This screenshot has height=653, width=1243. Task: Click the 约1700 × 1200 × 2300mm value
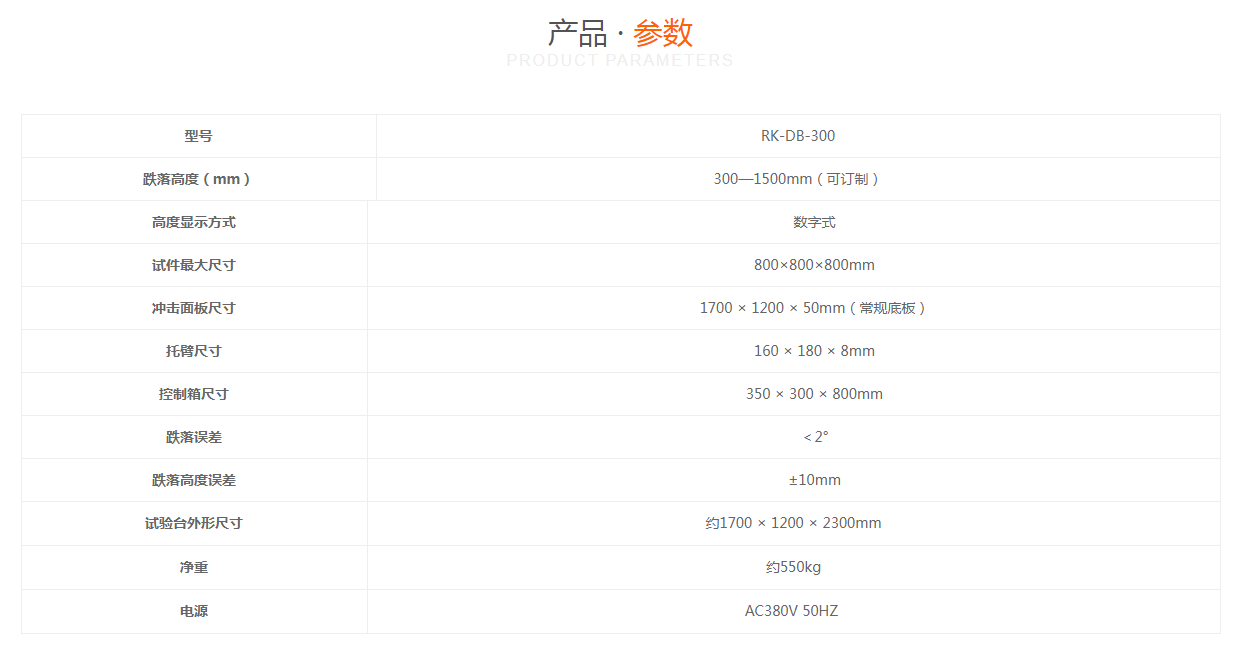click(x=793, y=523)
